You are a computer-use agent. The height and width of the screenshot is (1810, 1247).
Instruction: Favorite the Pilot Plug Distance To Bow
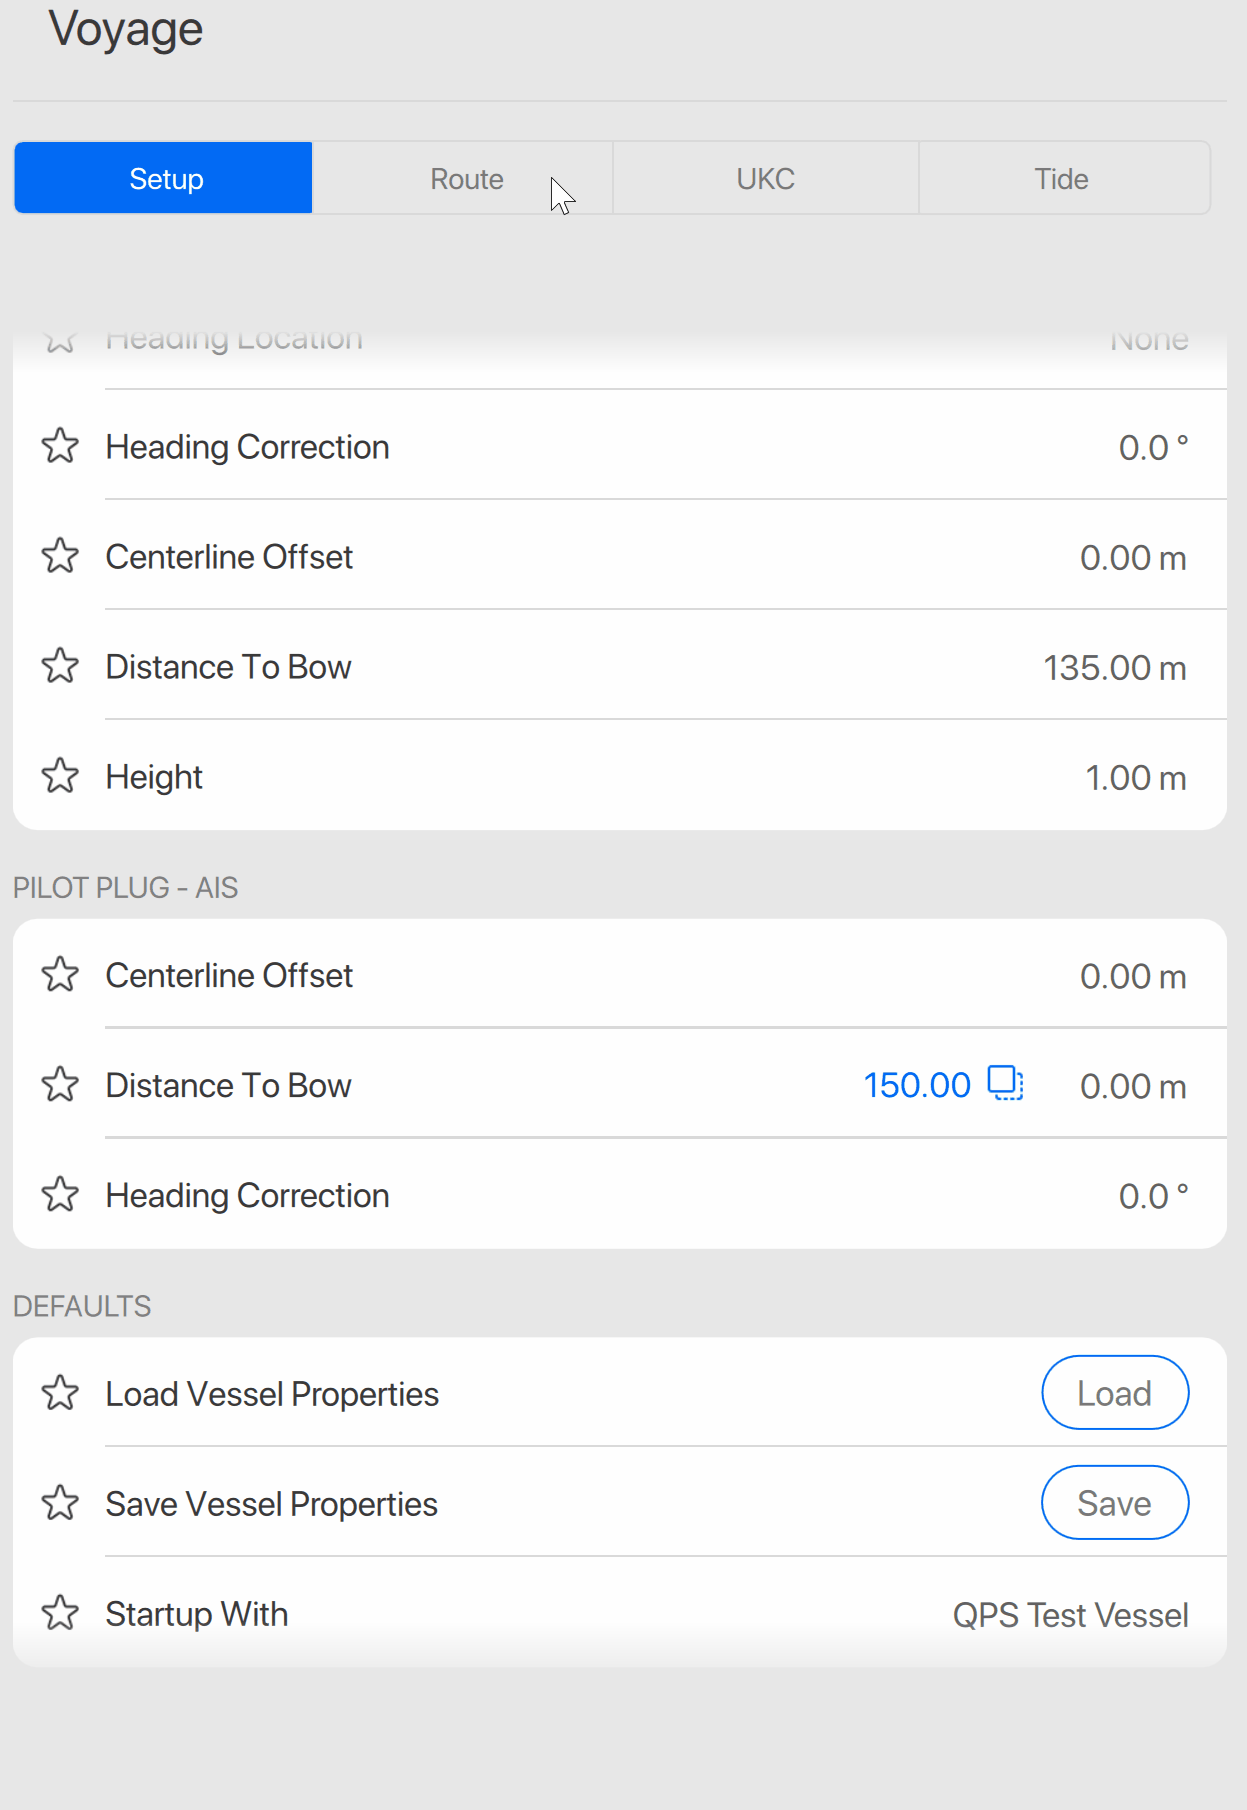pyautogui.click(x=60, y=1085)
